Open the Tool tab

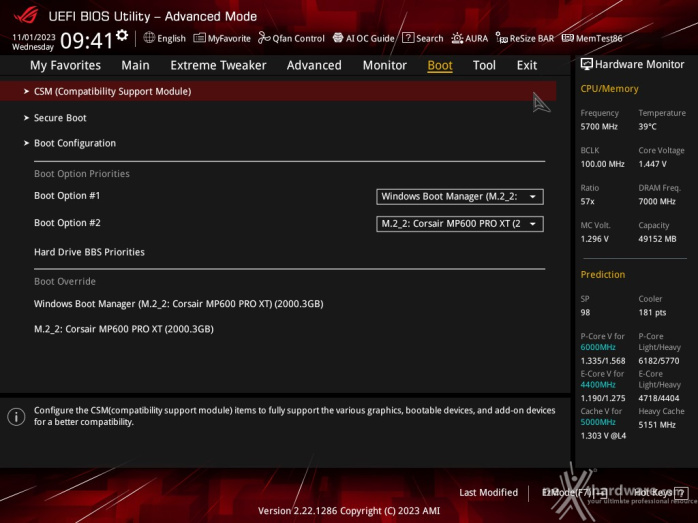[484, 65]
